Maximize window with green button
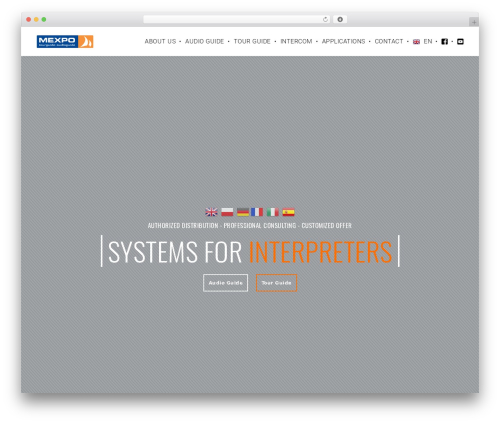Image resolution: width=500 pixels, height=423 pixels. click(x=44, y=19)
